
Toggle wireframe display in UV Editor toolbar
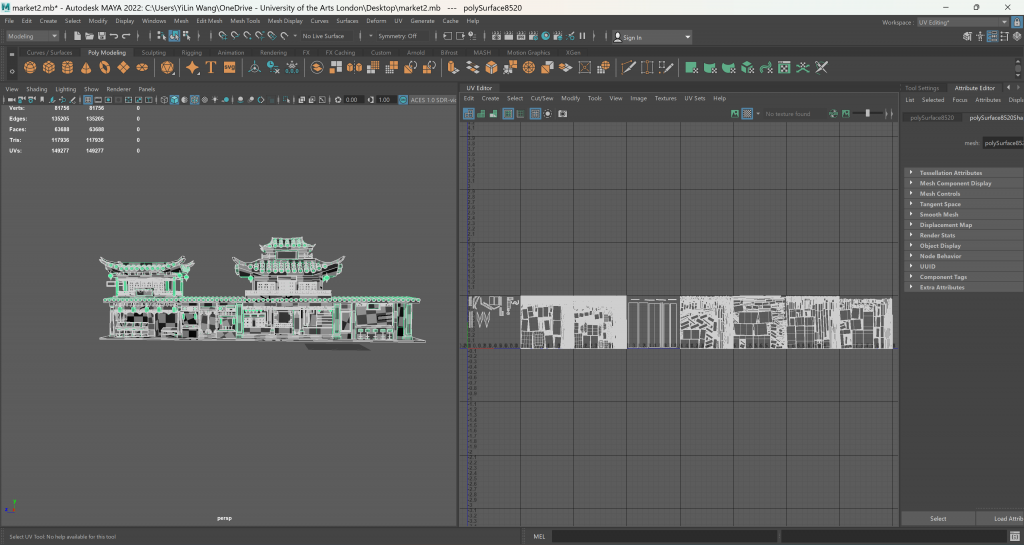coord(469,114)
